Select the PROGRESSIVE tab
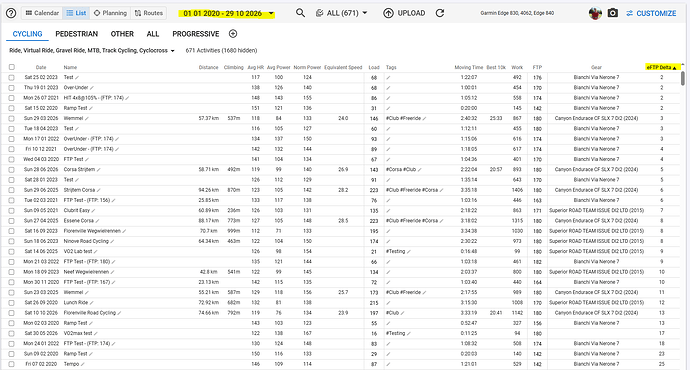Screen dimensions: 690x370 (x=195, y=34)
